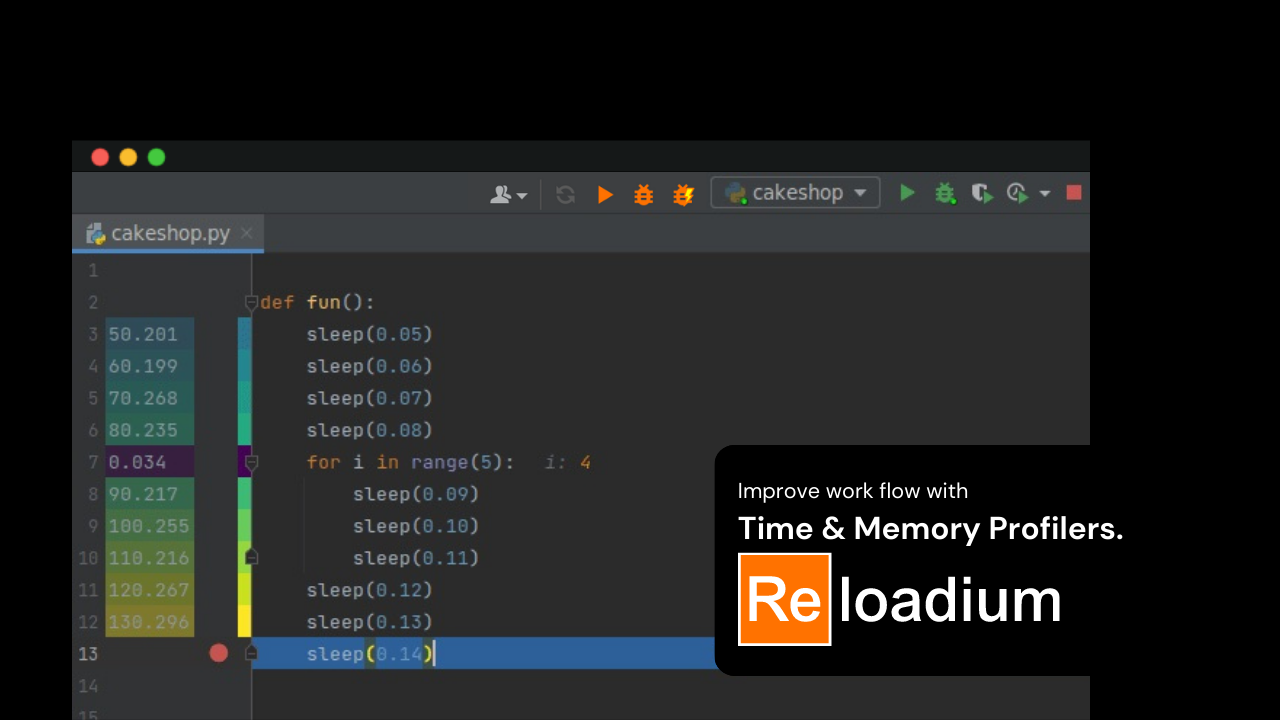Toggle breakpoint on line 13
Screen dimensions: 1280x720
click(219, 653)
